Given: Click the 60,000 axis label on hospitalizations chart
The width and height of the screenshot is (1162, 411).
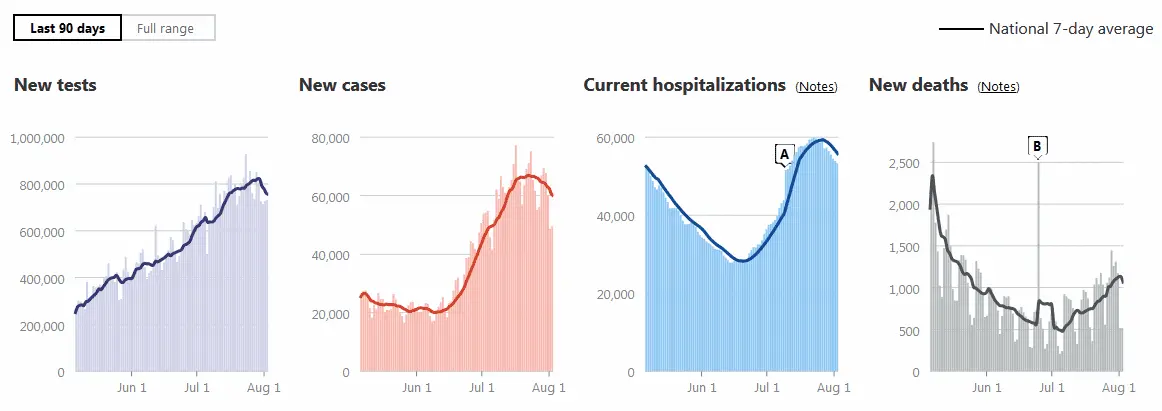Looking at the screenshot, I should tap(615, 138).
